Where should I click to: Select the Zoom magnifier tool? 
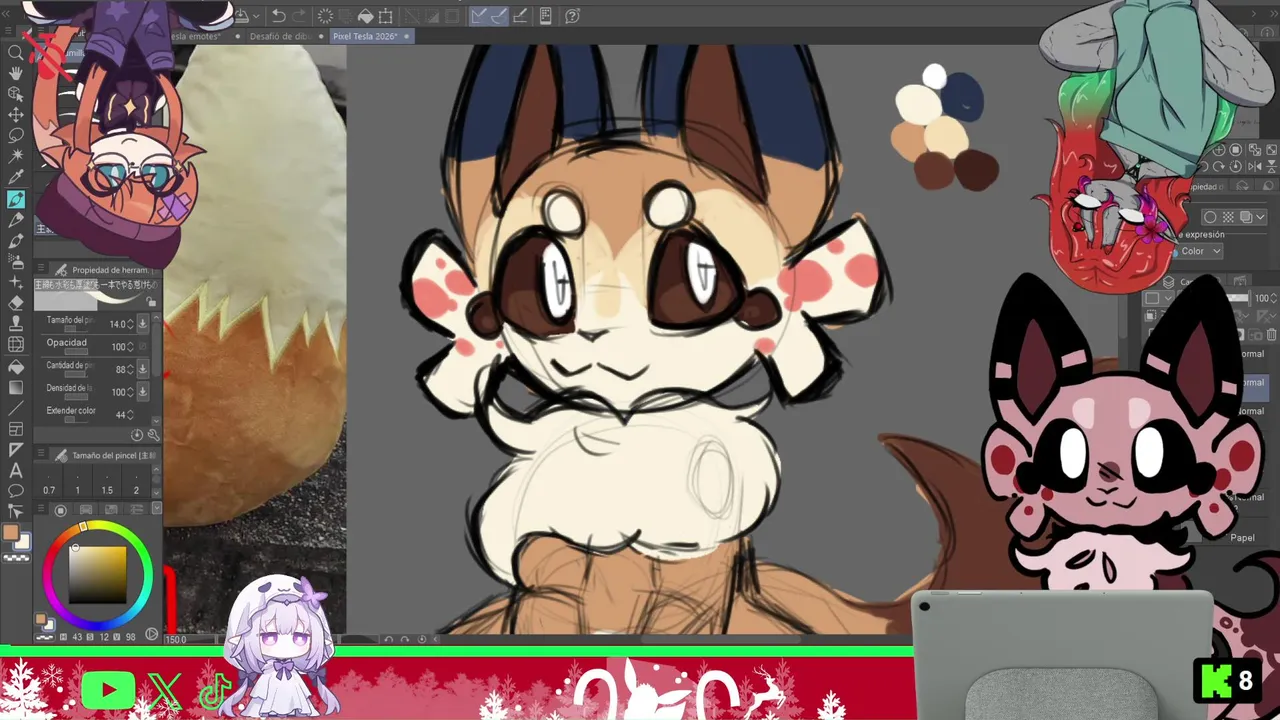(15, 53)
